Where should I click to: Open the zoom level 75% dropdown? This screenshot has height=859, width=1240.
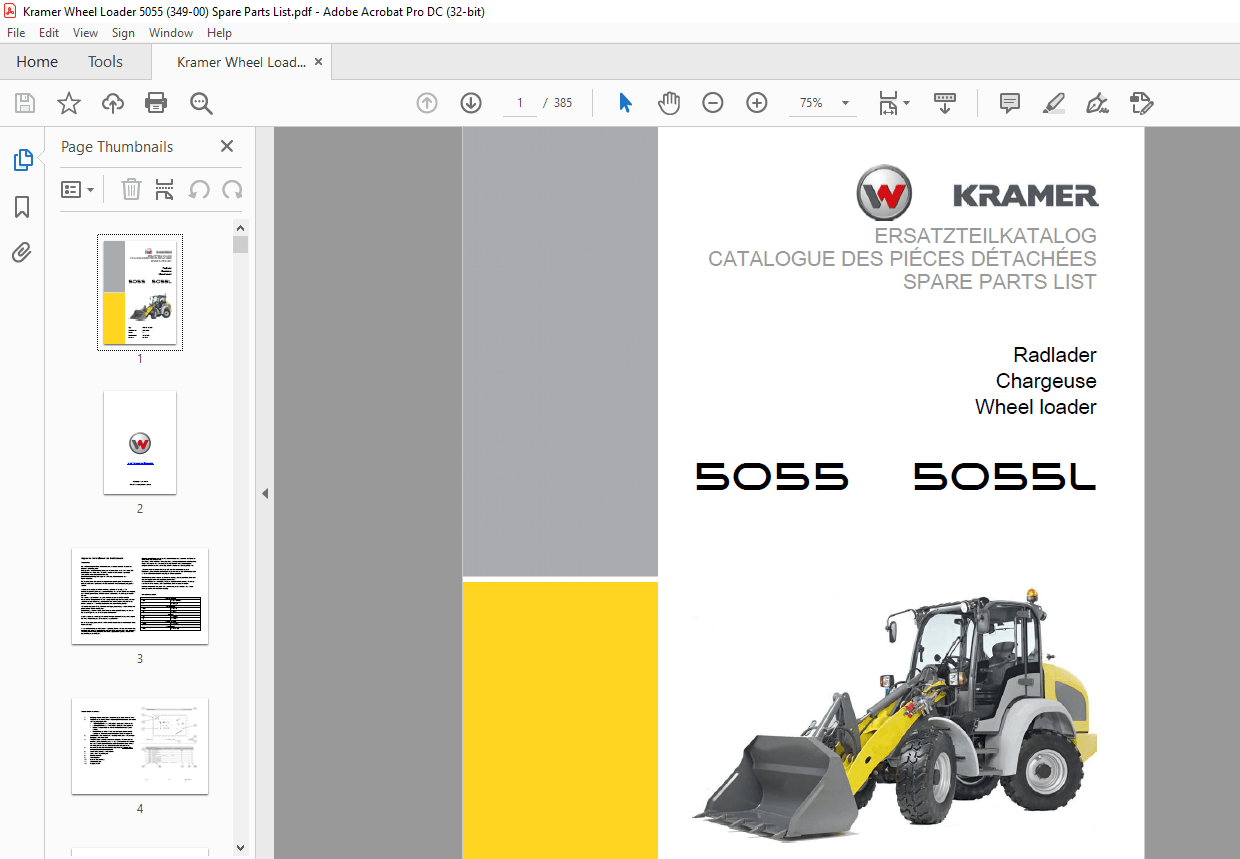(845, 102)
